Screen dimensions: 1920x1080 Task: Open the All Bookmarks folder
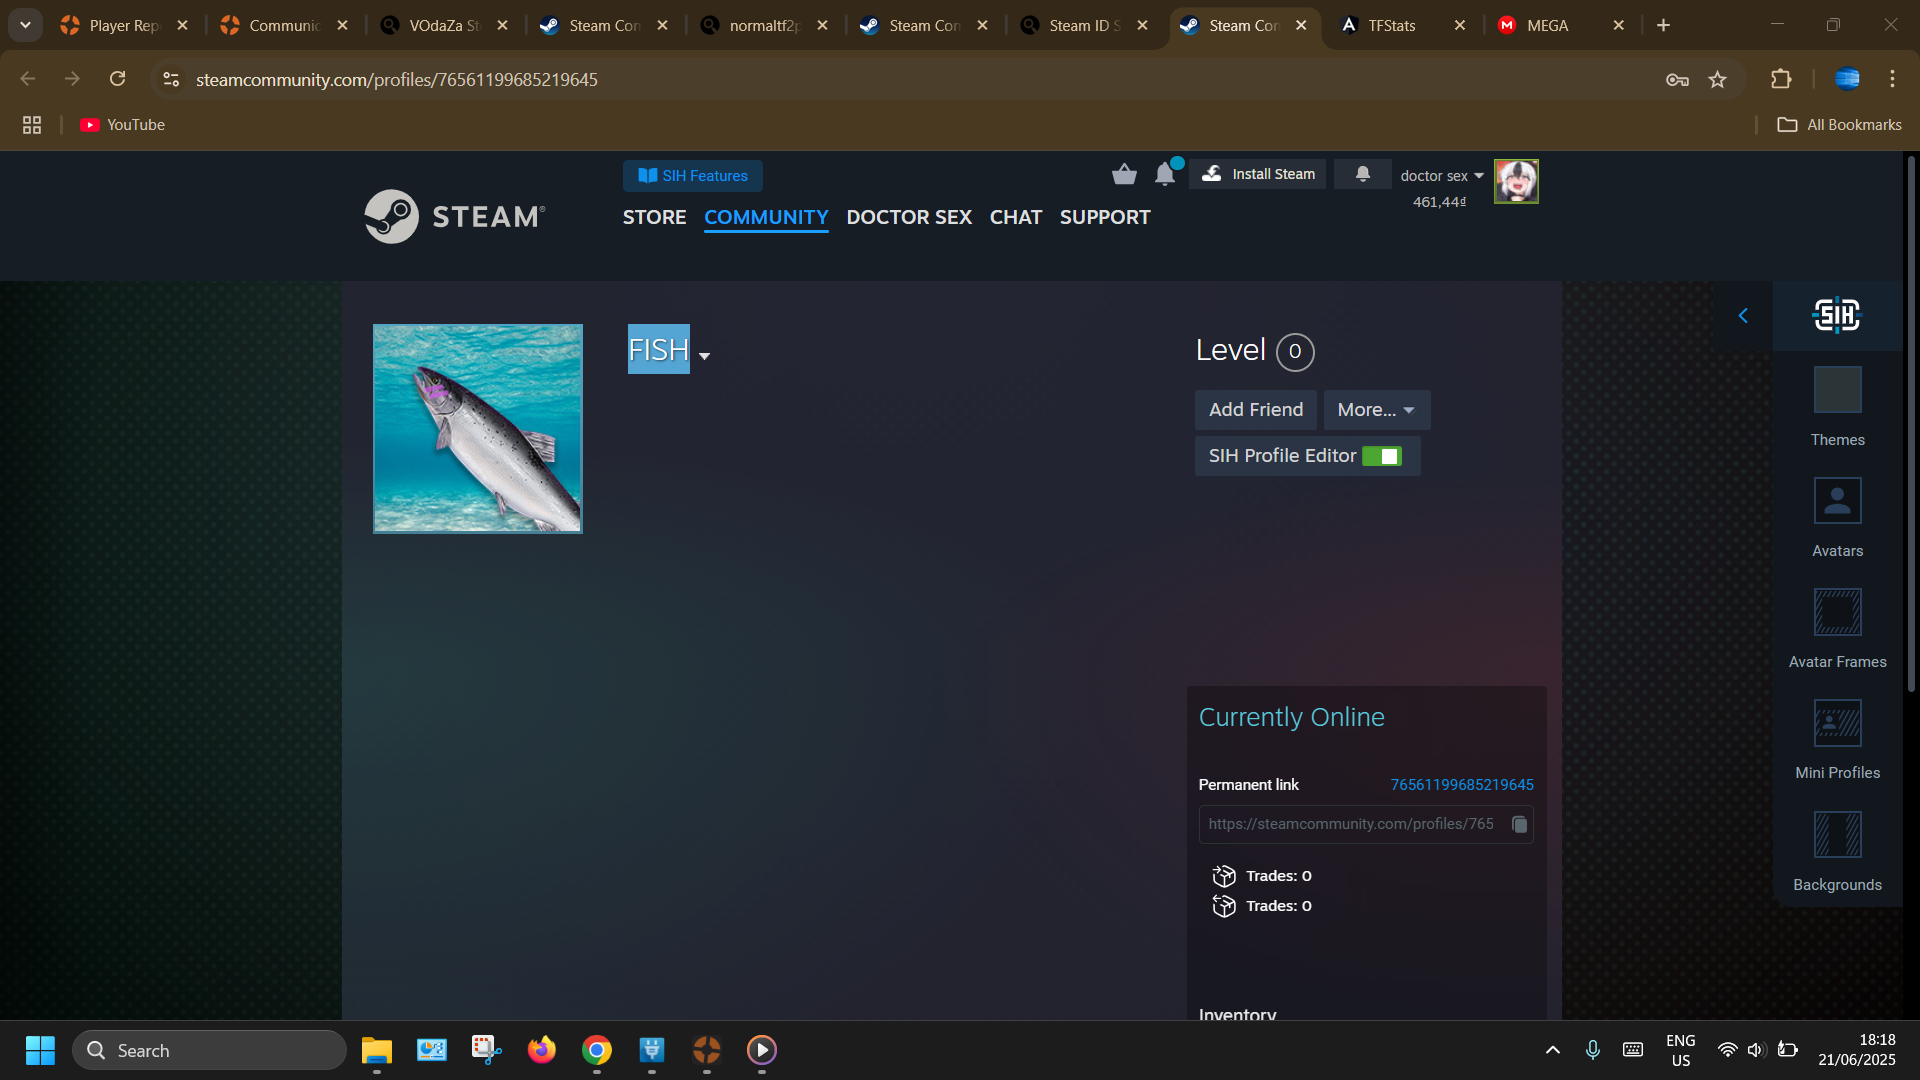(1839, 125)
